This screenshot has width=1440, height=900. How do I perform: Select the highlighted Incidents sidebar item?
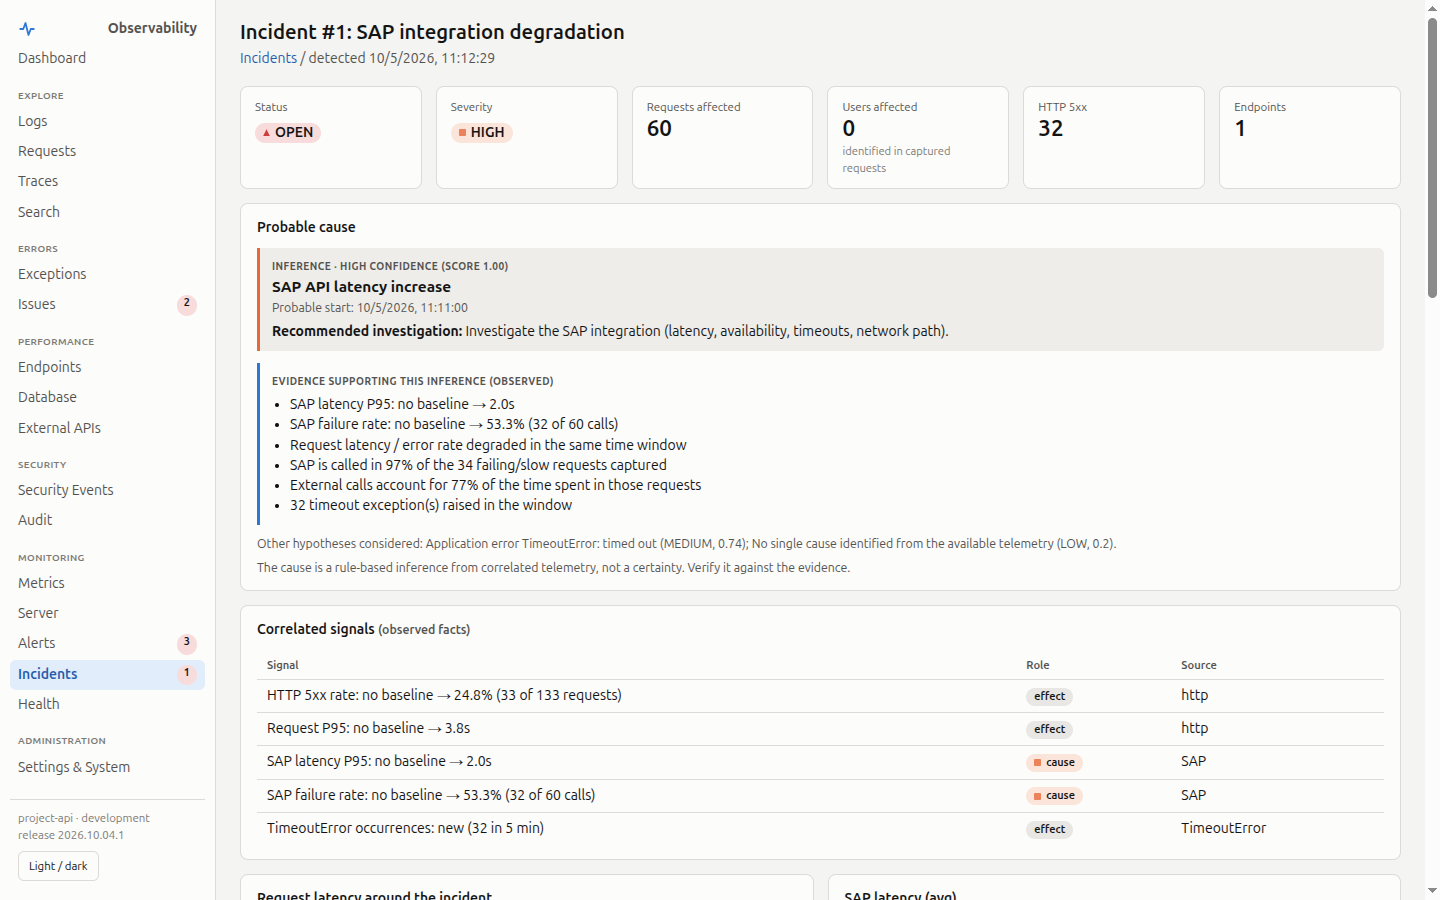point(107,674)
